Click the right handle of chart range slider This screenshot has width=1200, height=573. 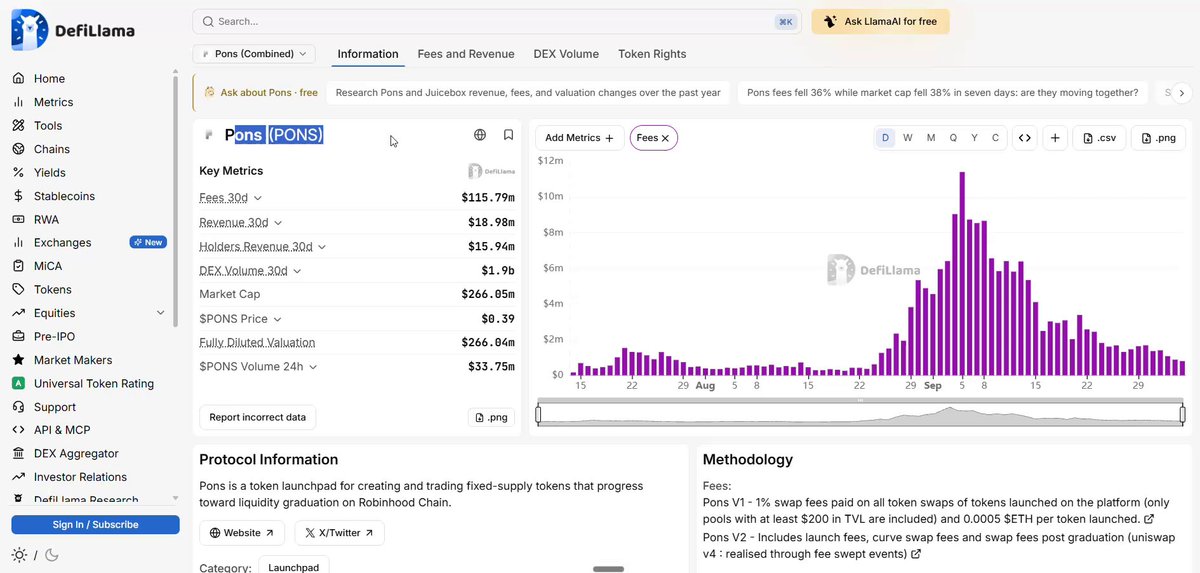tap(1182, 414)
